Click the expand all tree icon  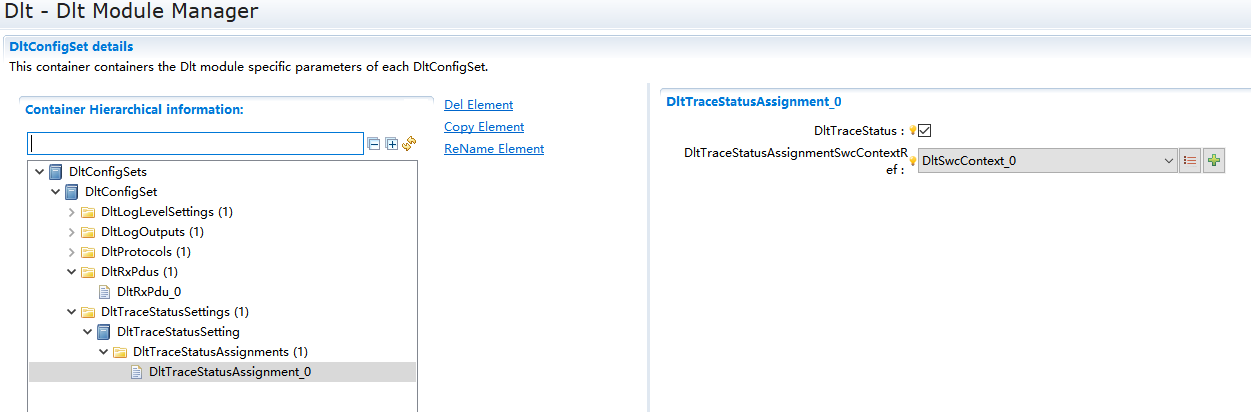coord(391,144)
